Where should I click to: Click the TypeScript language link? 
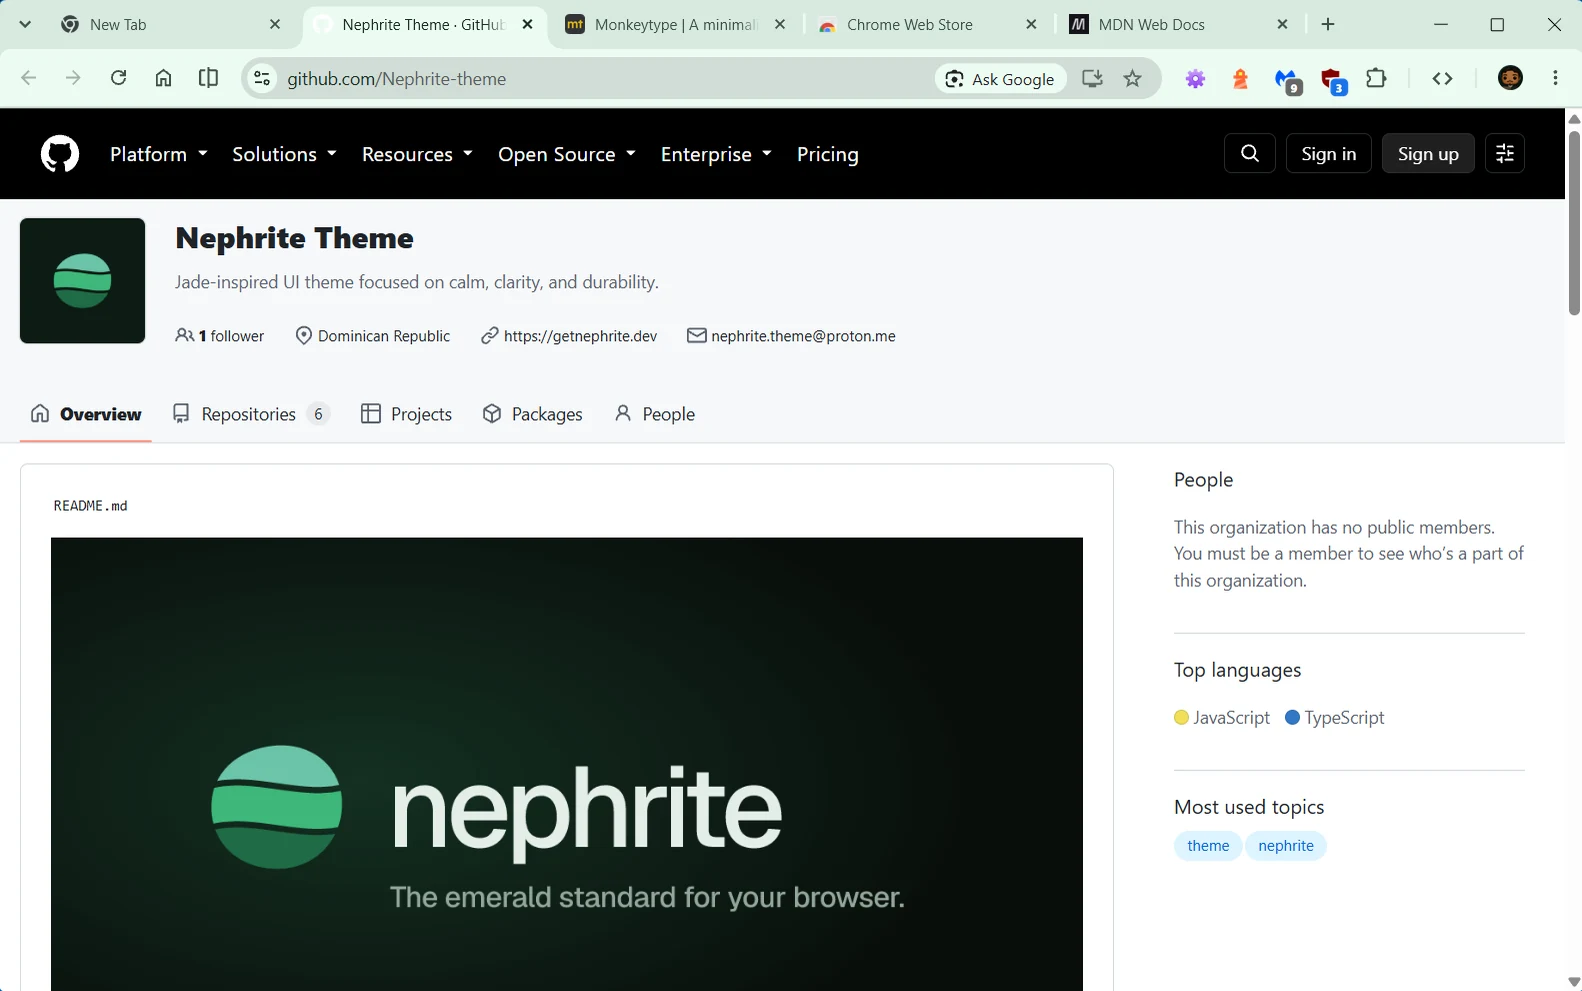(1335, 718)
